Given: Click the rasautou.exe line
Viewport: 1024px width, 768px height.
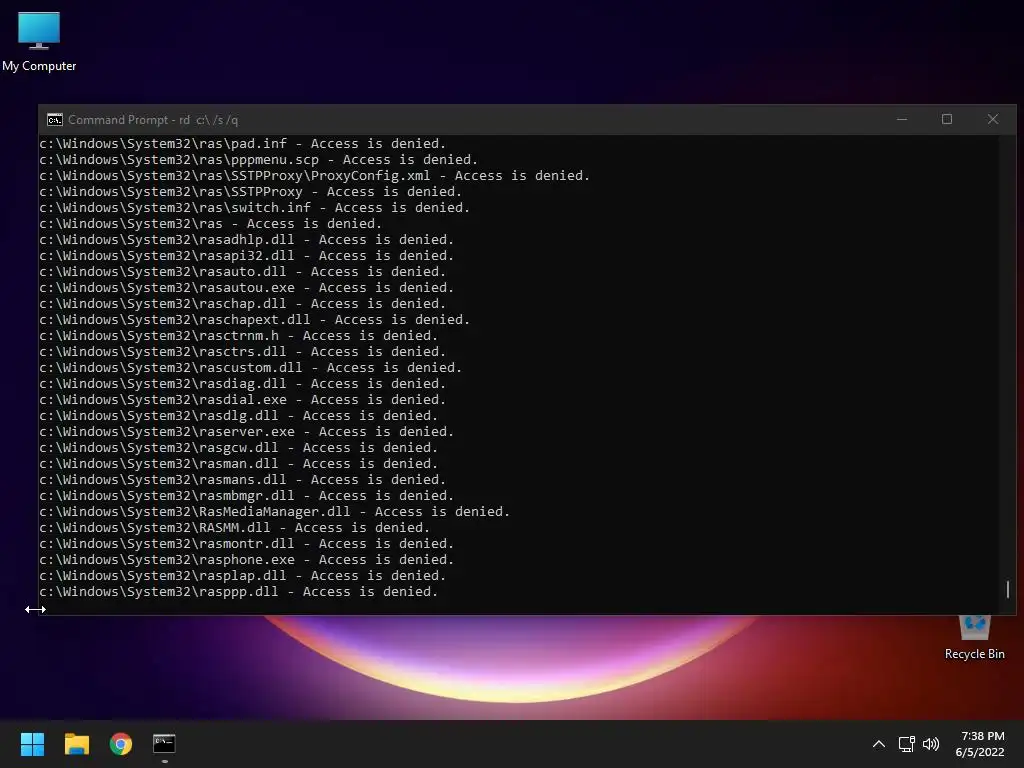Looking at the screenshot, I should tap(246, 287).
